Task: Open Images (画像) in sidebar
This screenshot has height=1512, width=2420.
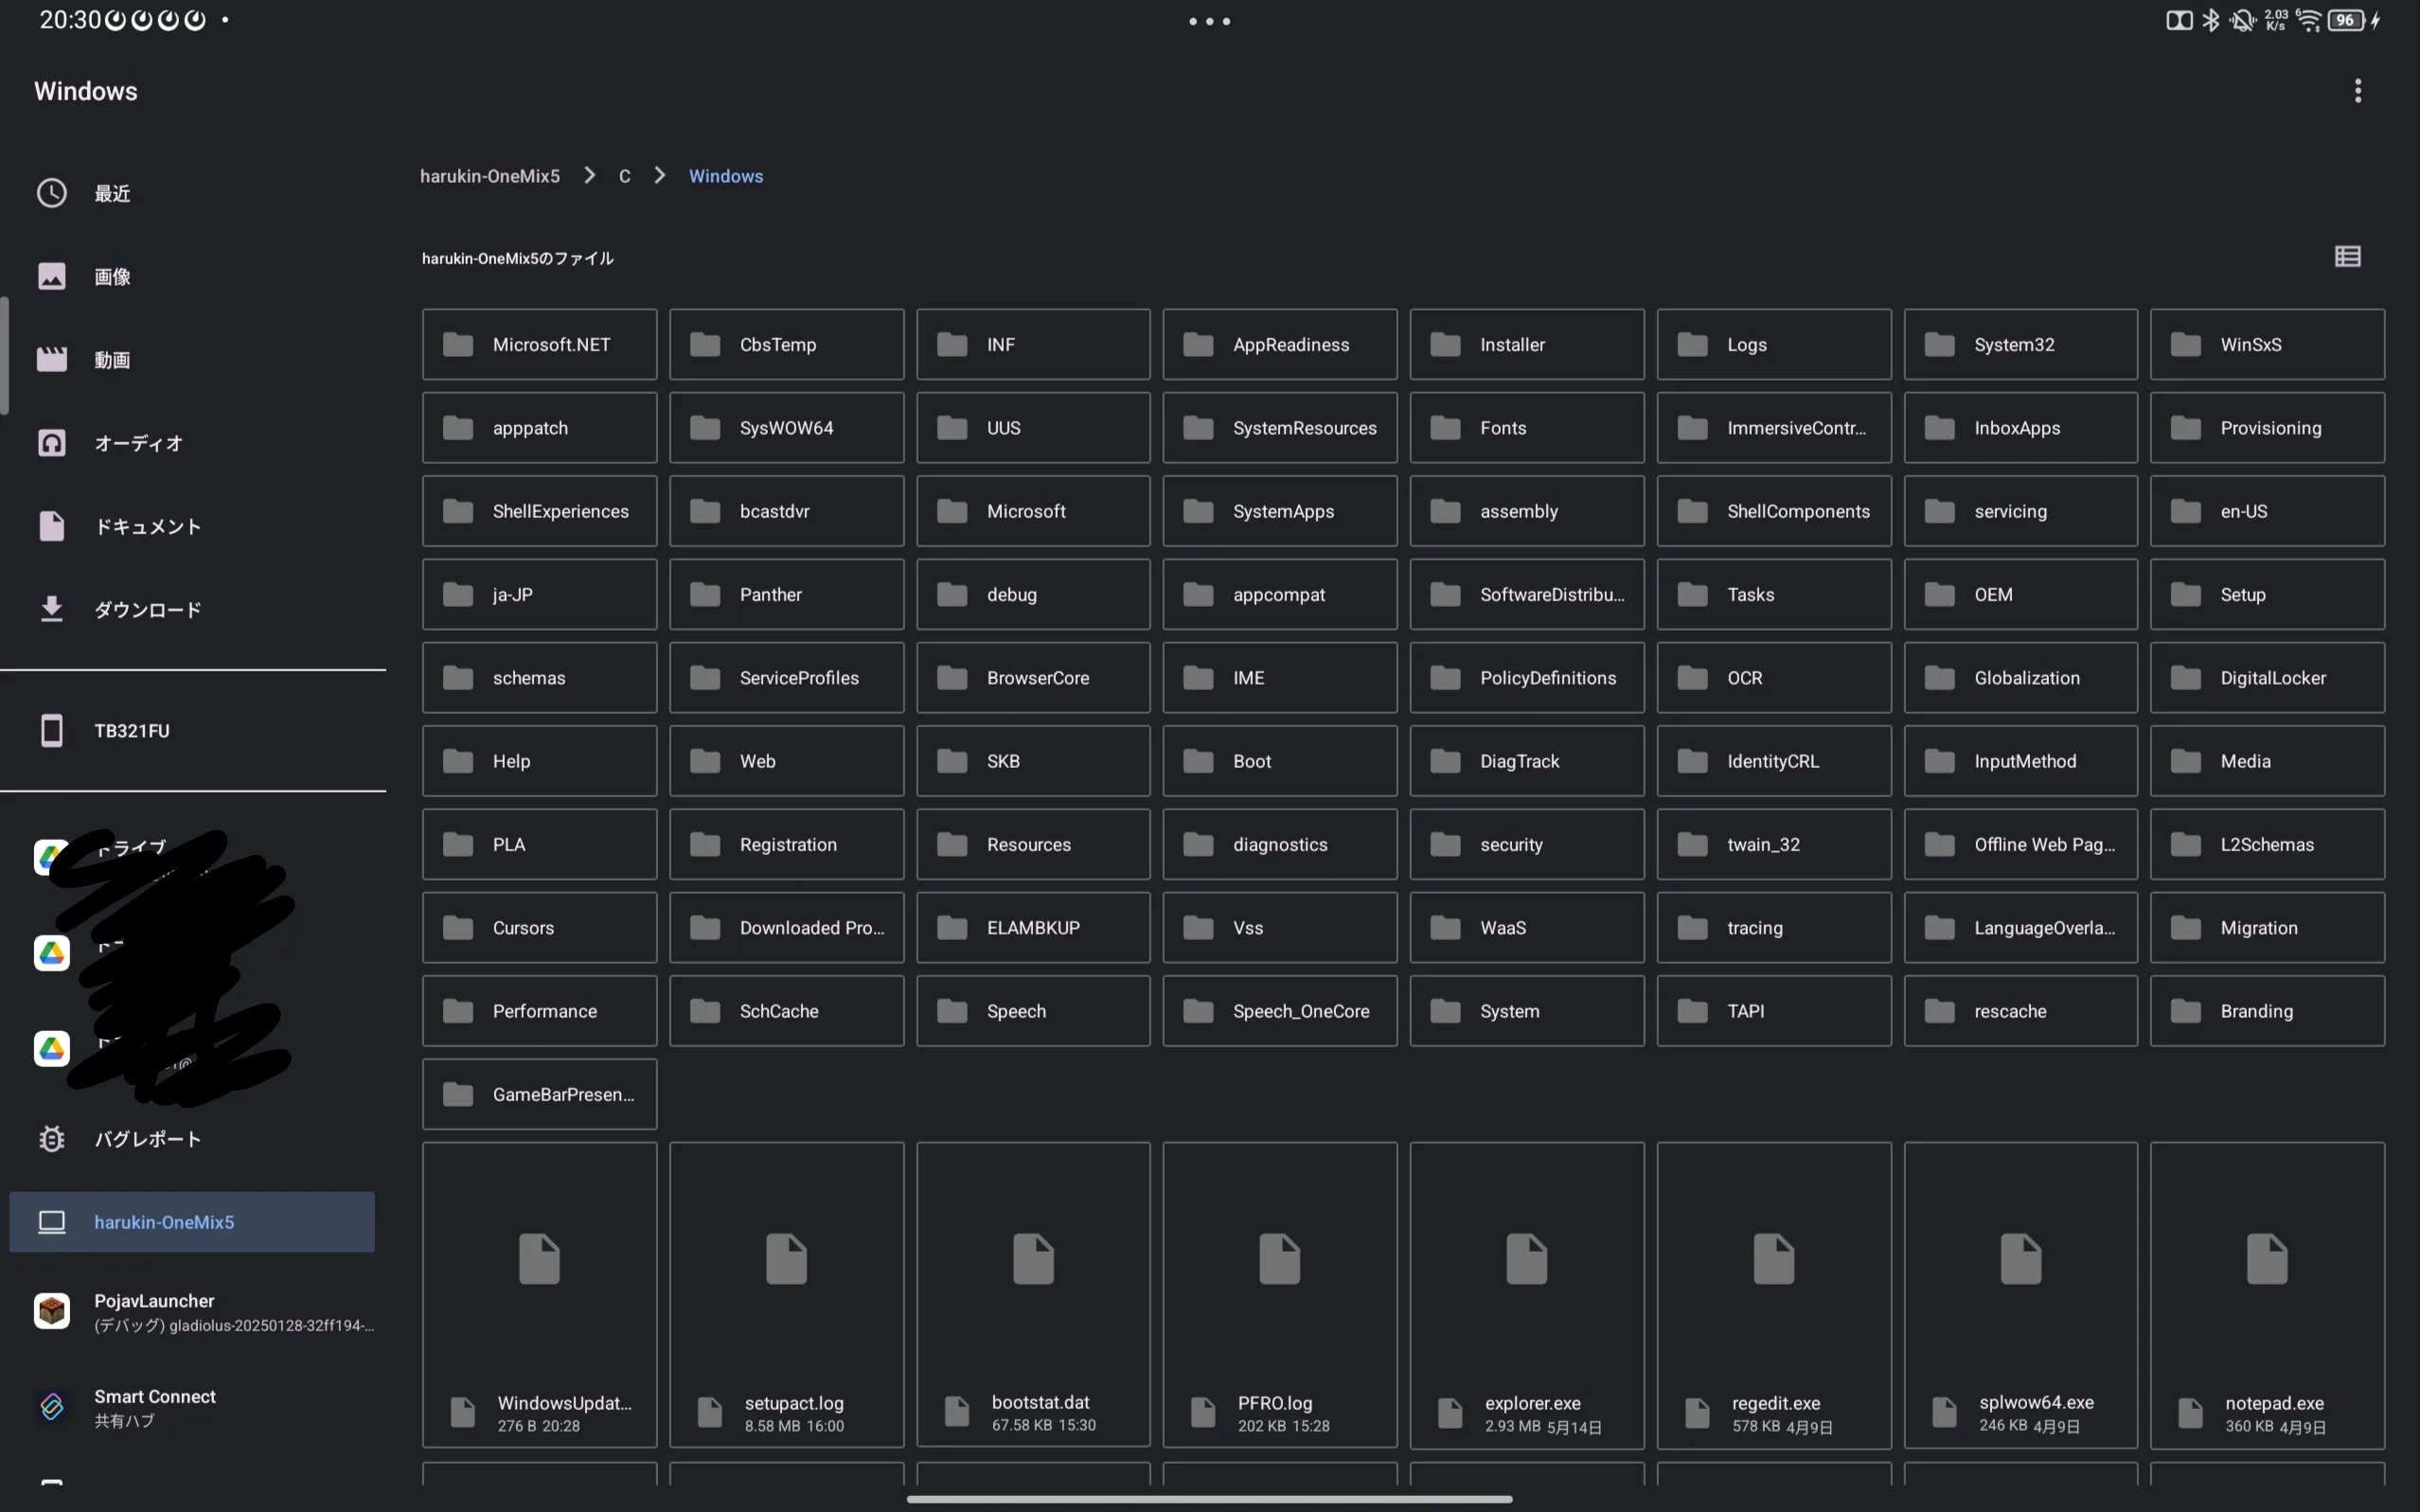Action: point(112,277)
